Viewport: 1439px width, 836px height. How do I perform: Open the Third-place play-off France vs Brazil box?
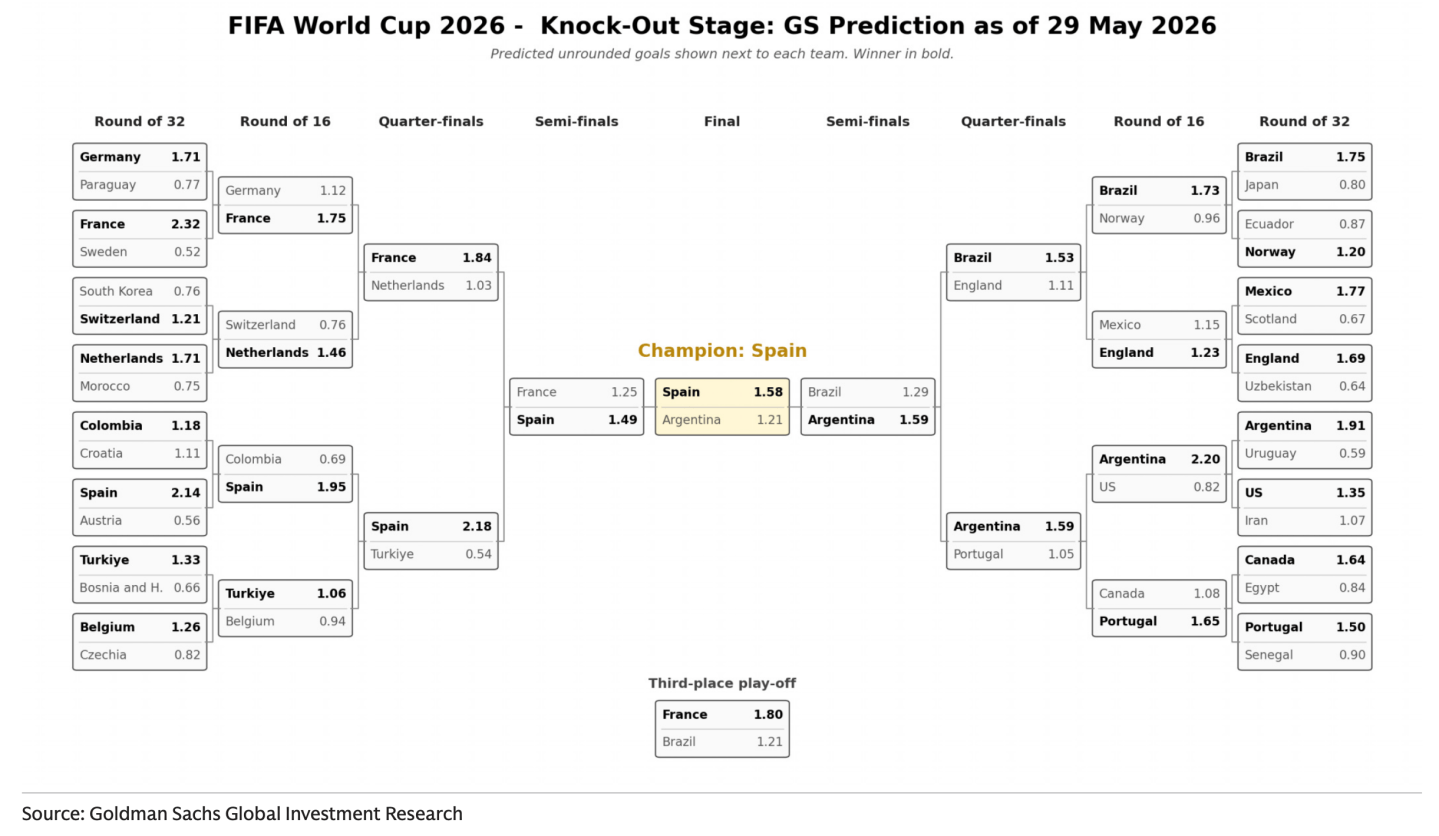(x=722, y=728)
